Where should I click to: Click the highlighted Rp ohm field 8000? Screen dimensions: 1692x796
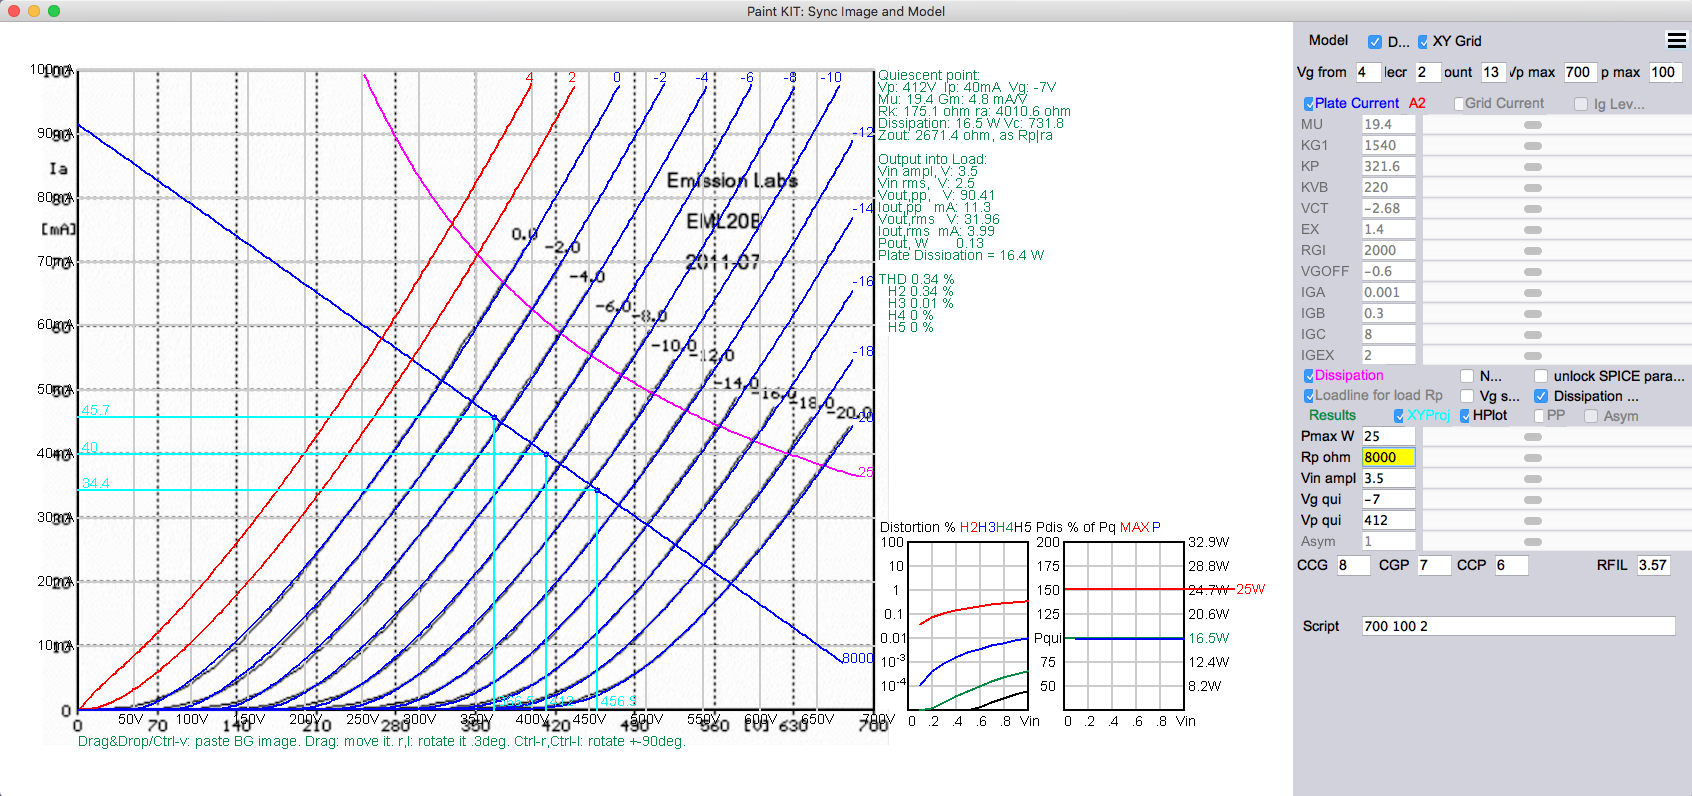tap(1388, 458)
